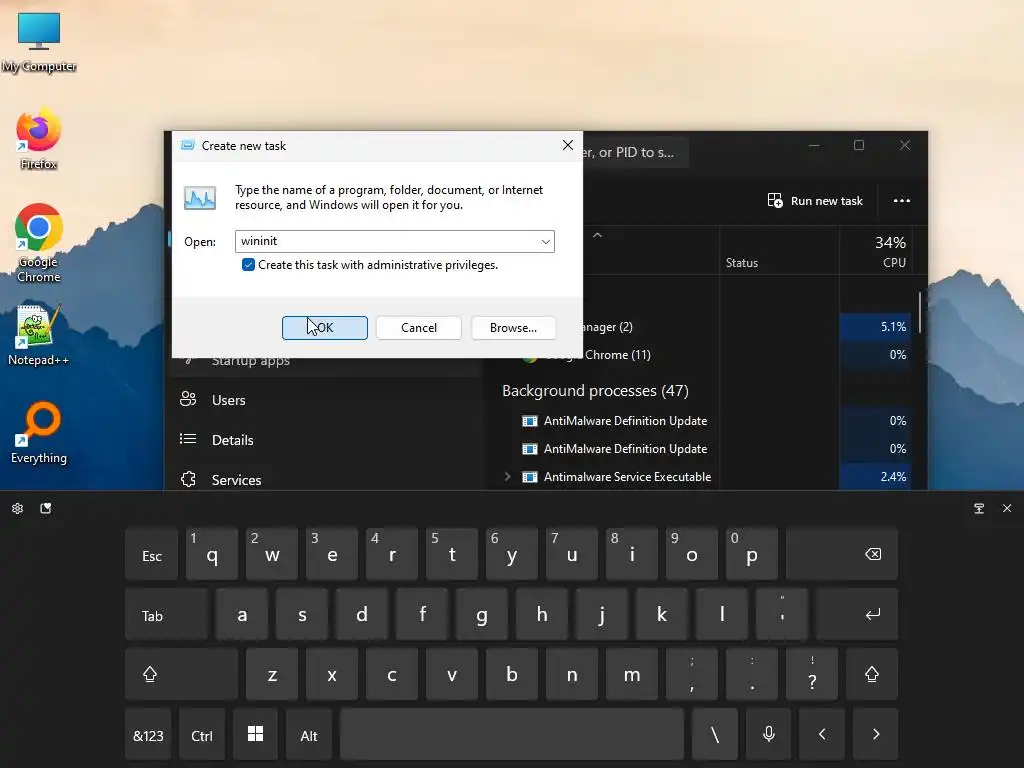This screenshot has height=768, width=1024.
Task: Tap the Enter key on touch keyboard
Action: (857, 615)
